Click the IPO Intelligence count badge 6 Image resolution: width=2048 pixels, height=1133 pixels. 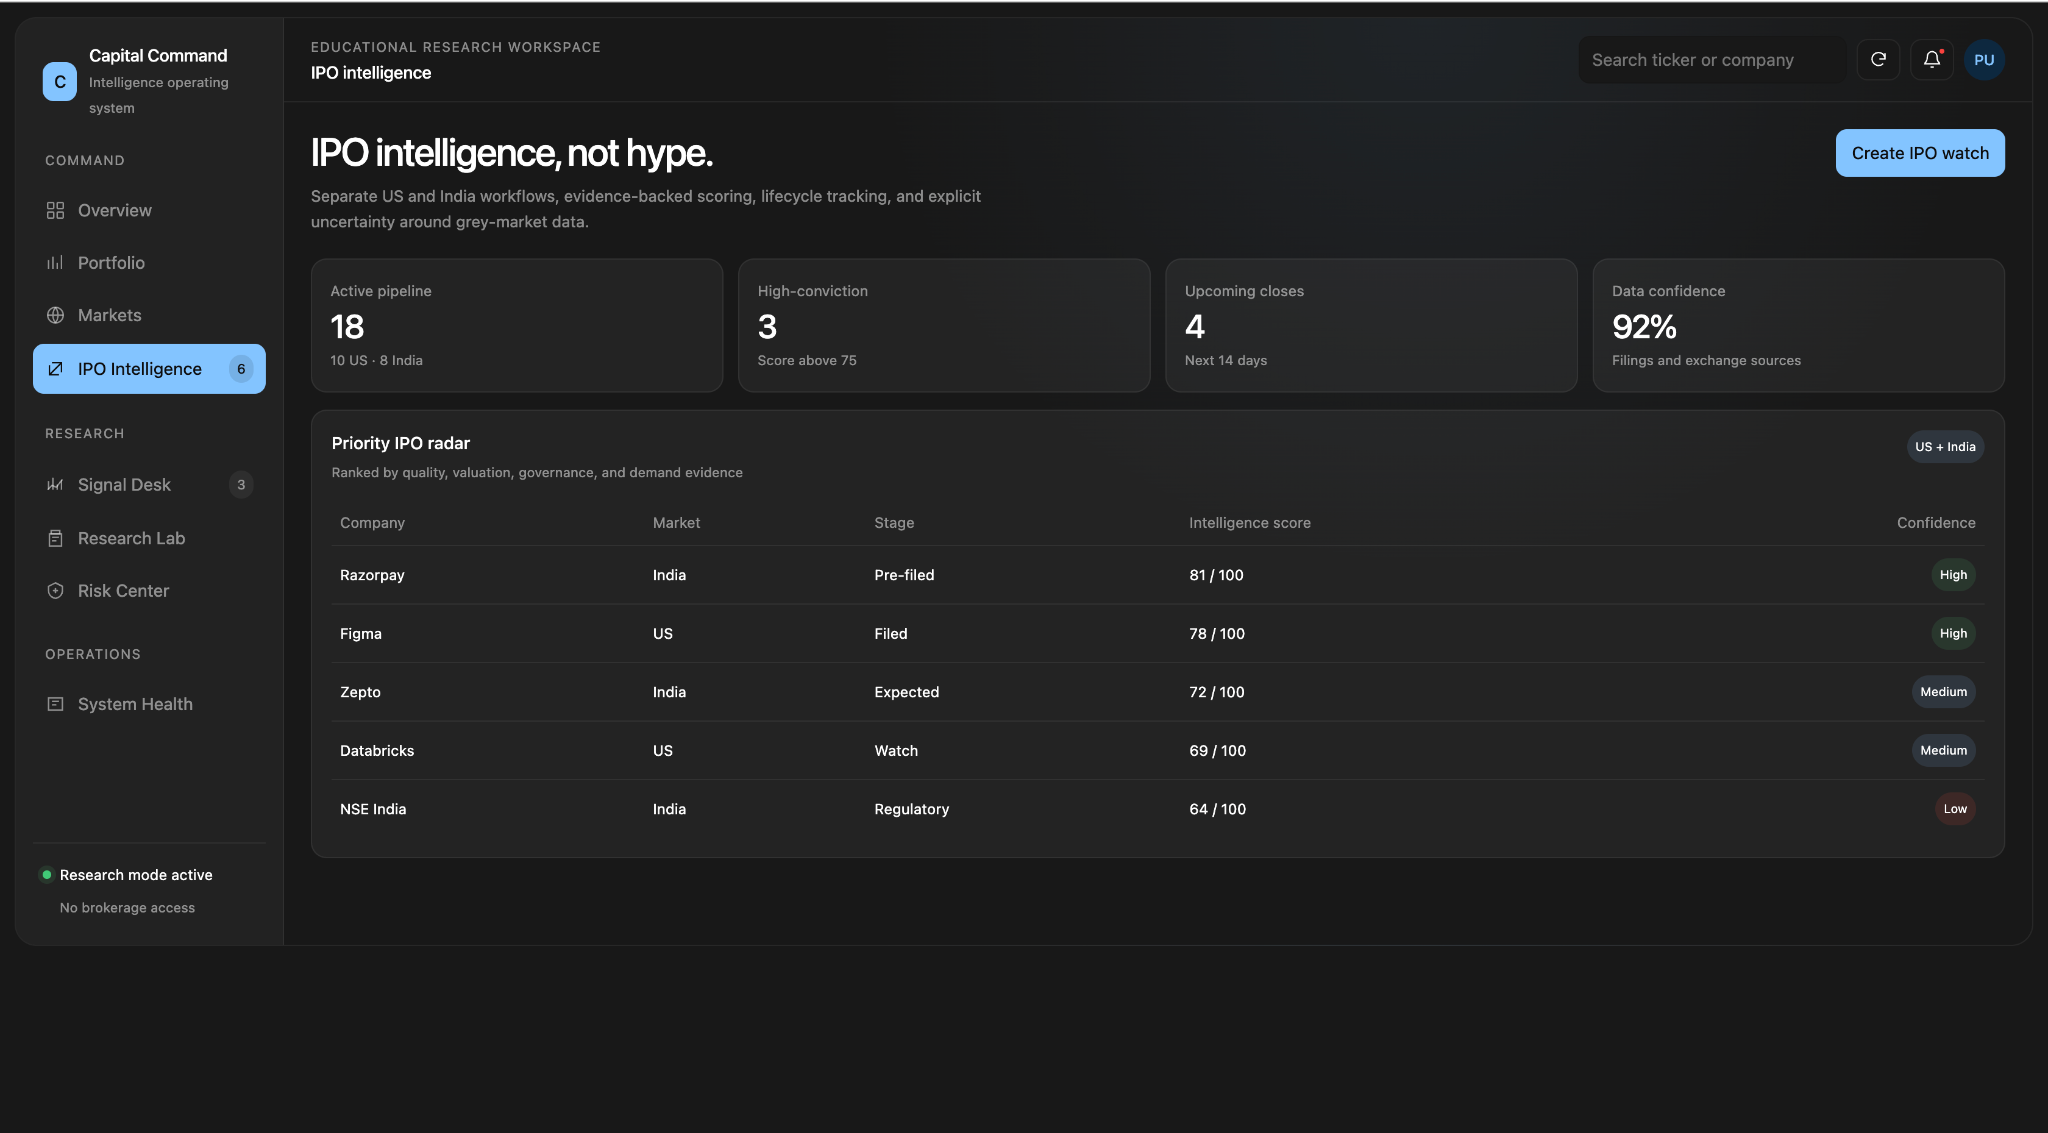241,369
